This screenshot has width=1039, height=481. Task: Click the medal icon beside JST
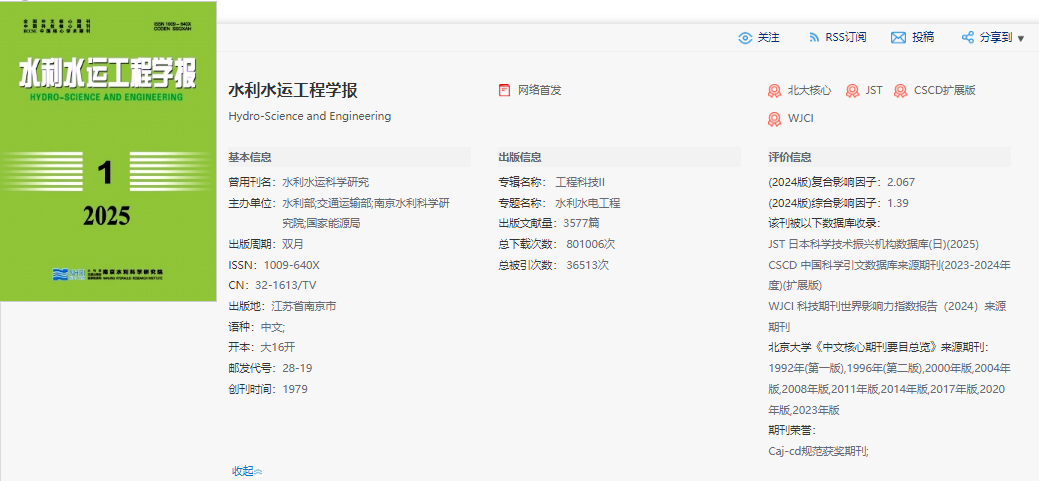click(853, 91)
